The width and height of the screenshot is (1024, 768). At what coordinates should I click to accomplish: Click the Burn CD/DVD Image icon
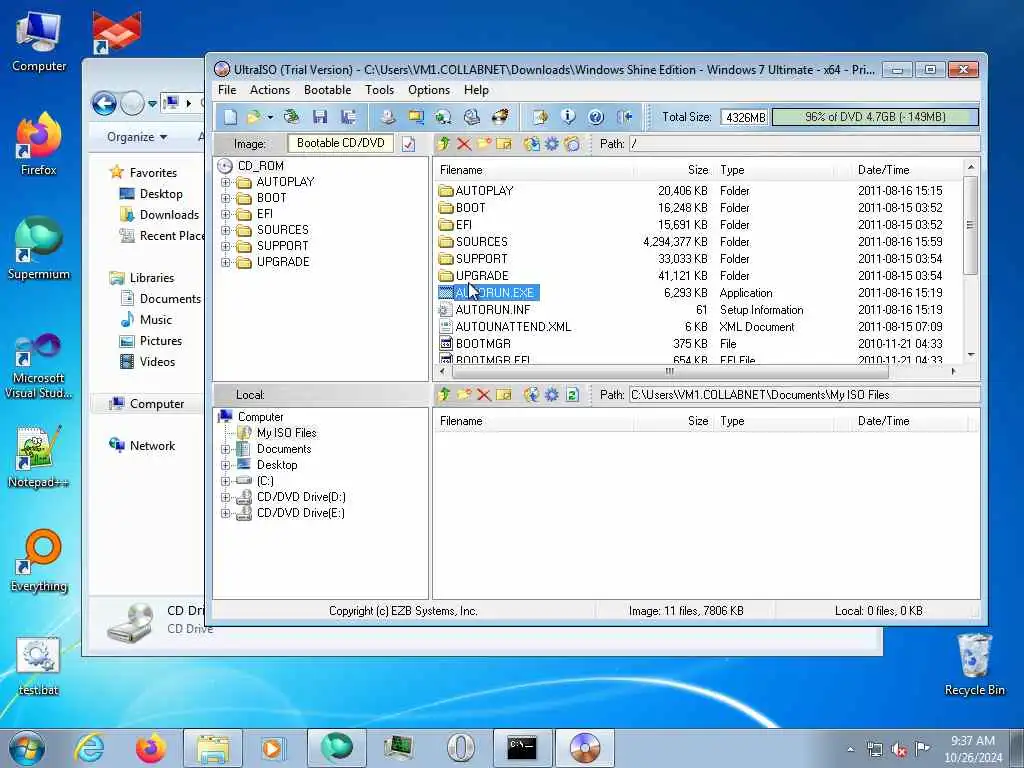click(x=500, y=117)
